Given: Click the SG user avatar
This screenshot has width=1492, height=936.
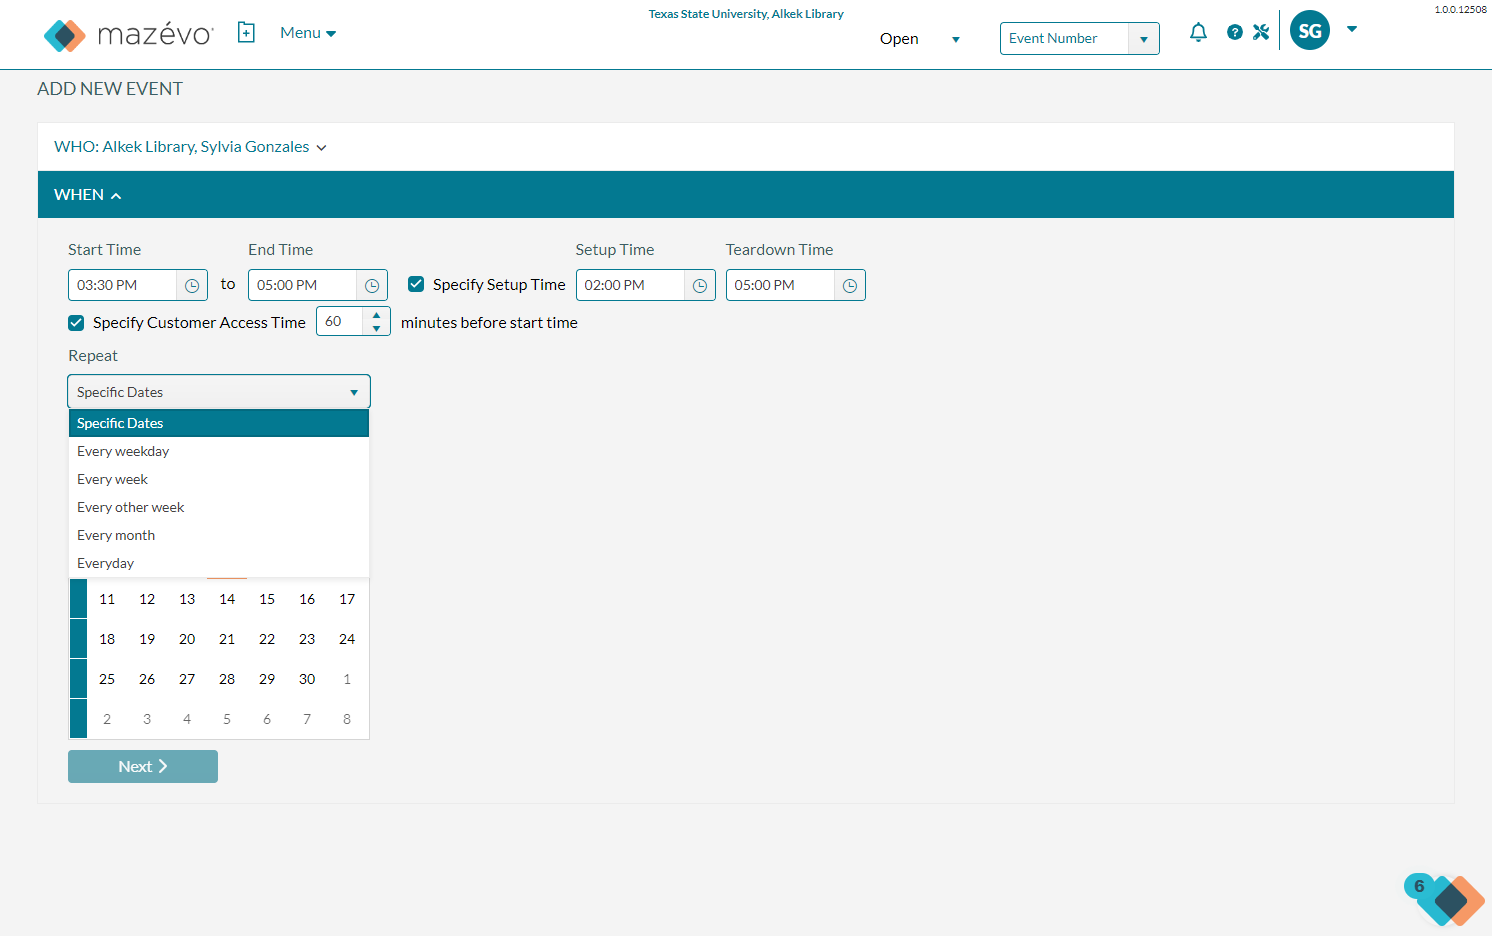Looking at the screenshot, I should tap(1310, 30).
